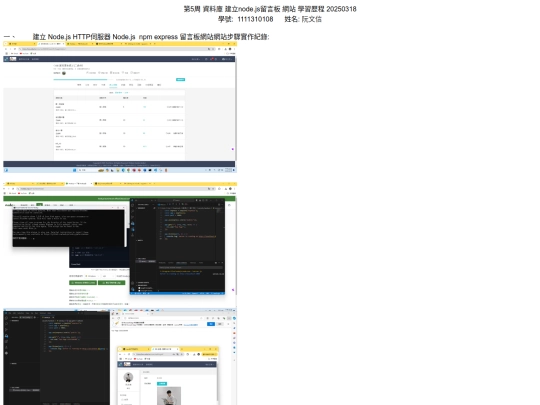Select the document title line beginning '第5周 資料庫'

[x=270, y=9]
